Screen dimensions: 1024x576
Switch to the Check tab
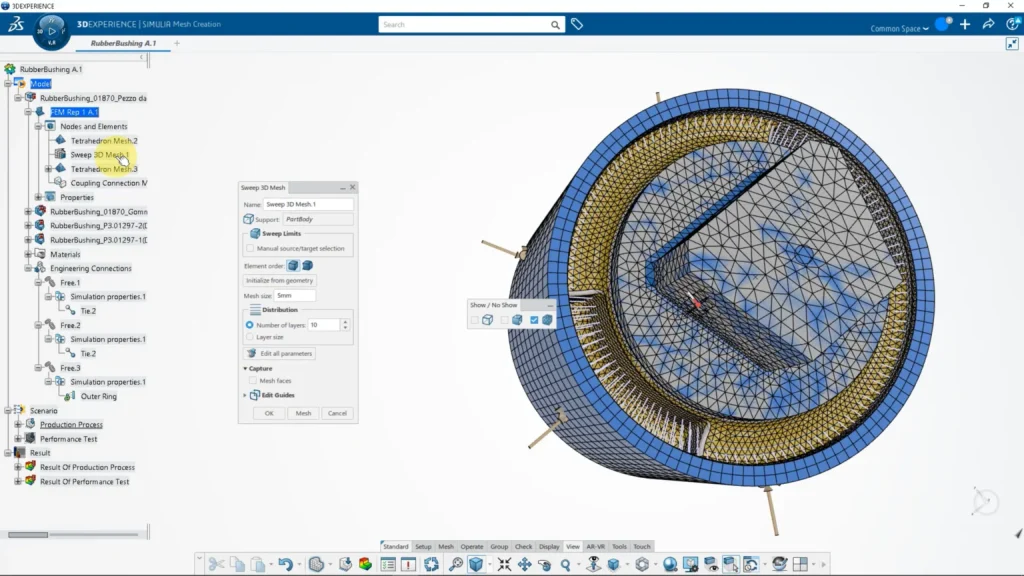523,547
